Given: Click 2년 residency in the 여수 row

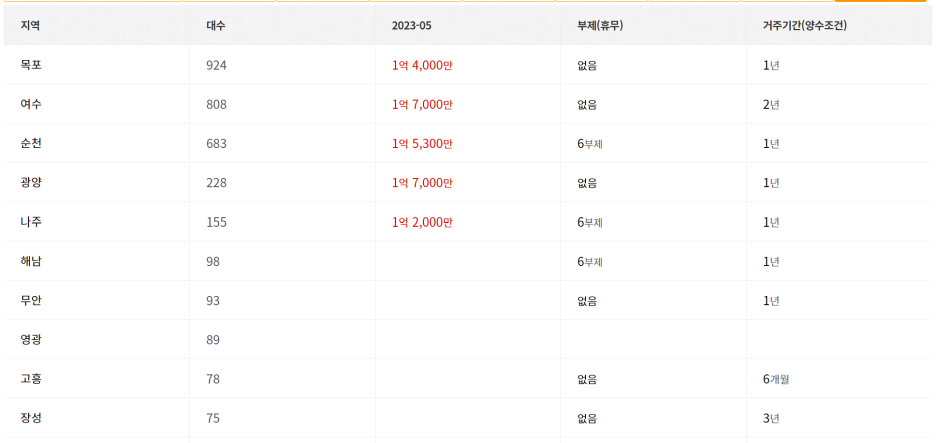Looking at the screenshot, I should (x=771, y=105).
